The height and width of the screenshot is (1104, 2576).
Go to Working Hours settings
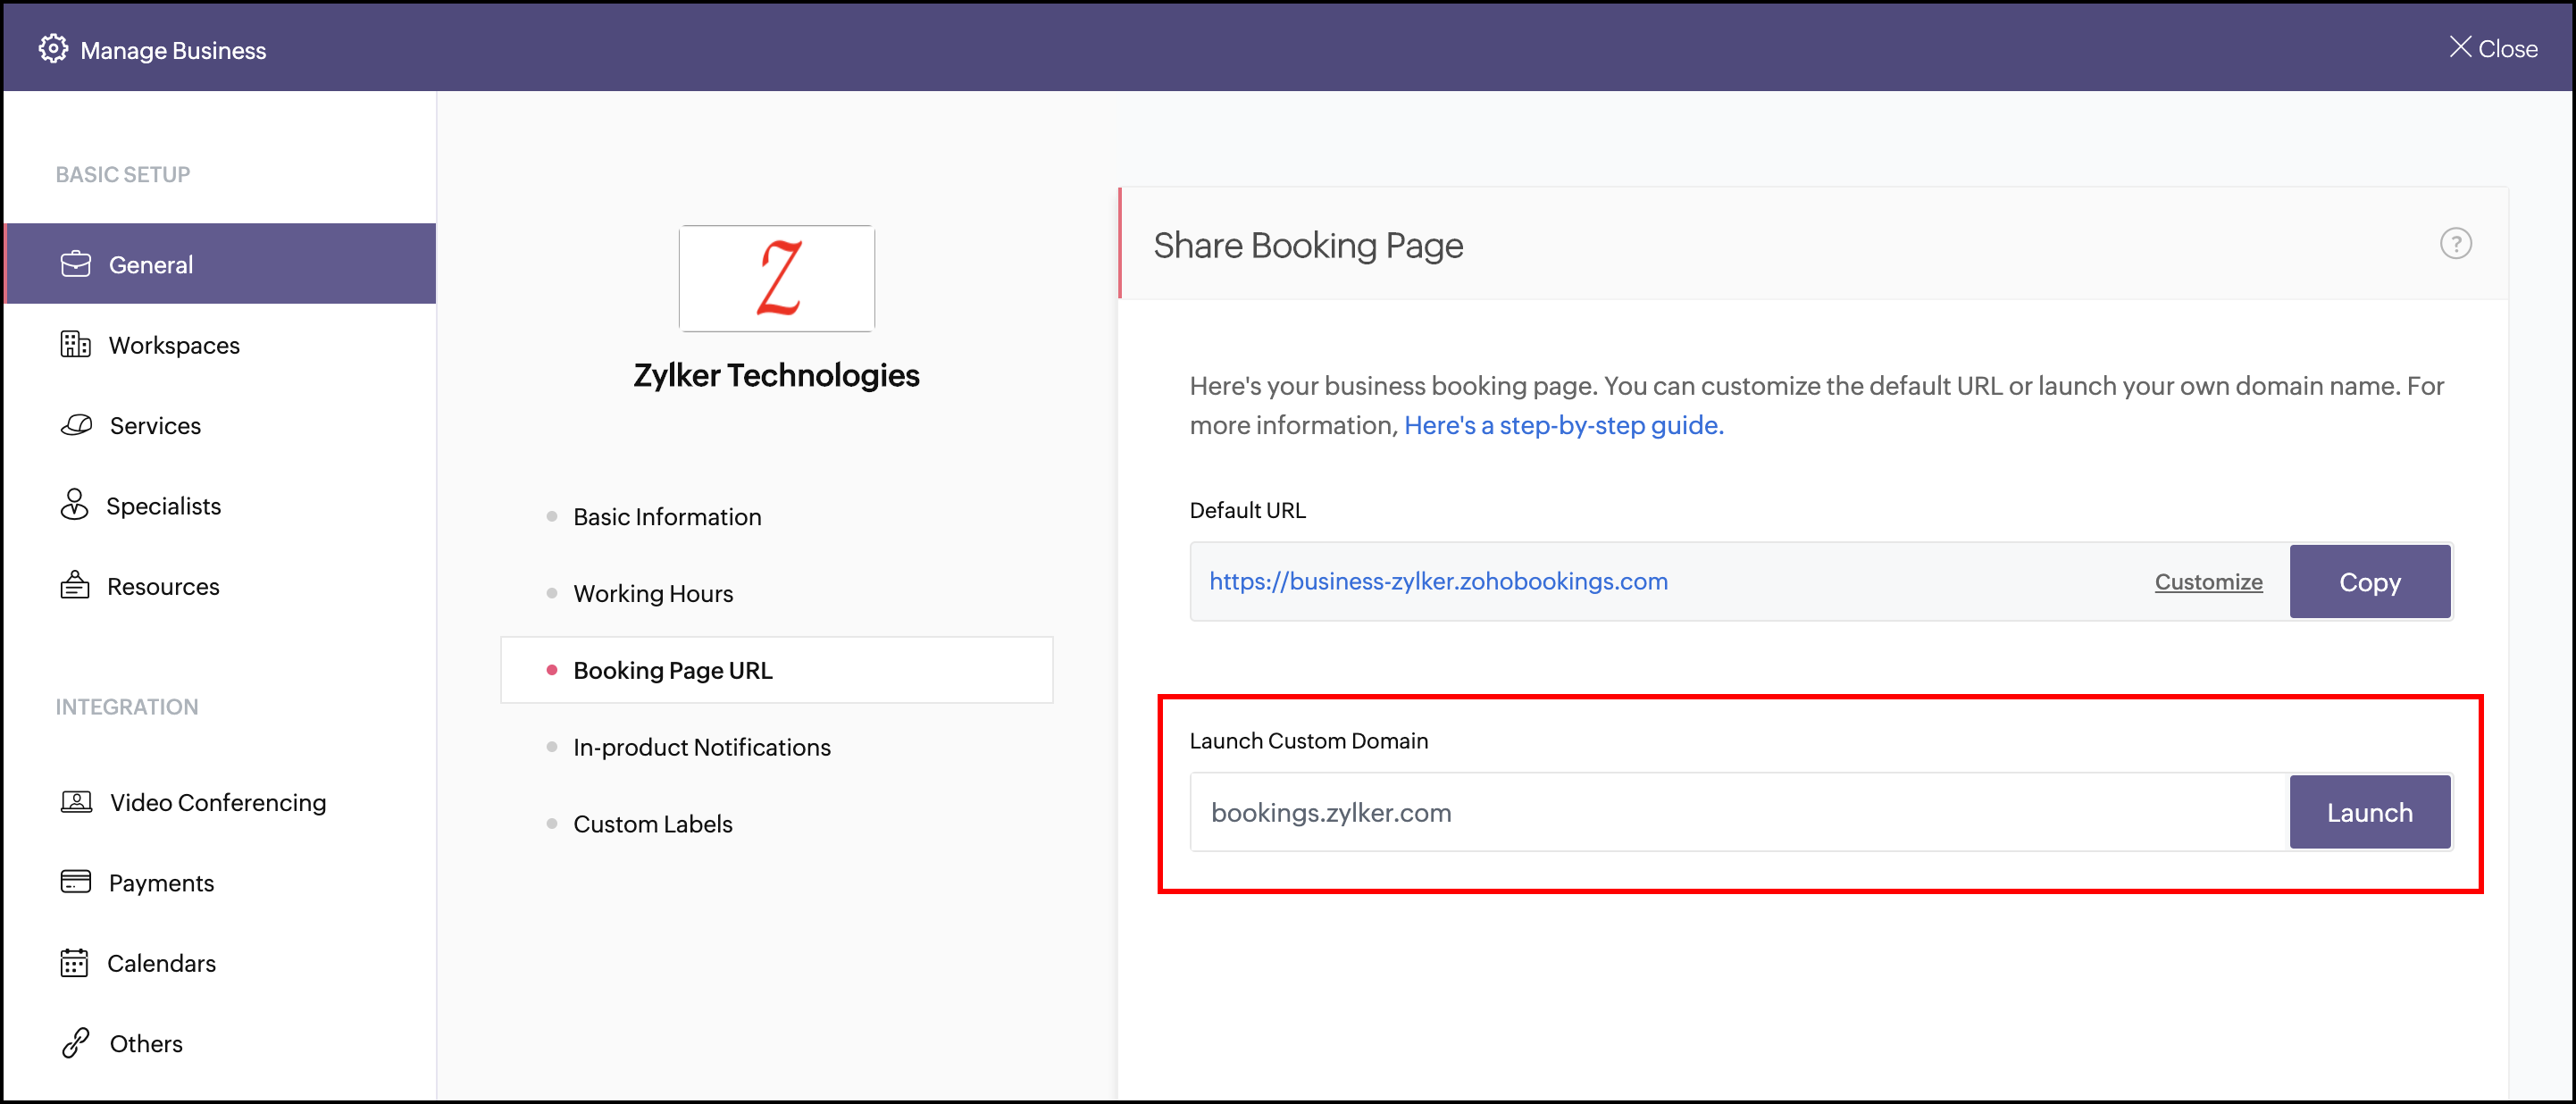coord(652,594)
